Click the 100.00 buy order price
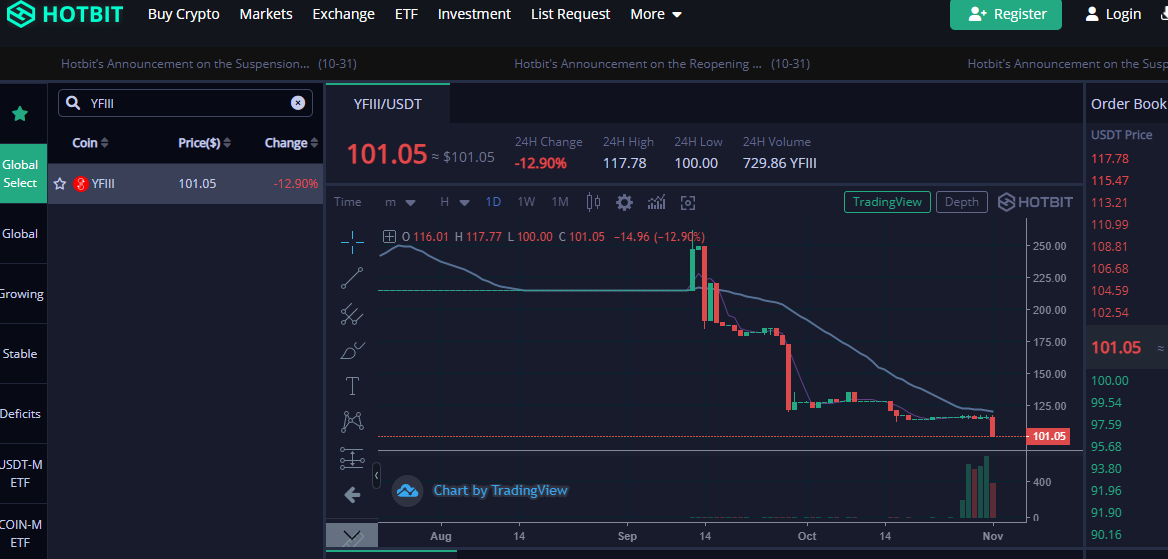Screen dimensions: 1168x559 pyautogui.click(x=1110, y=381)
